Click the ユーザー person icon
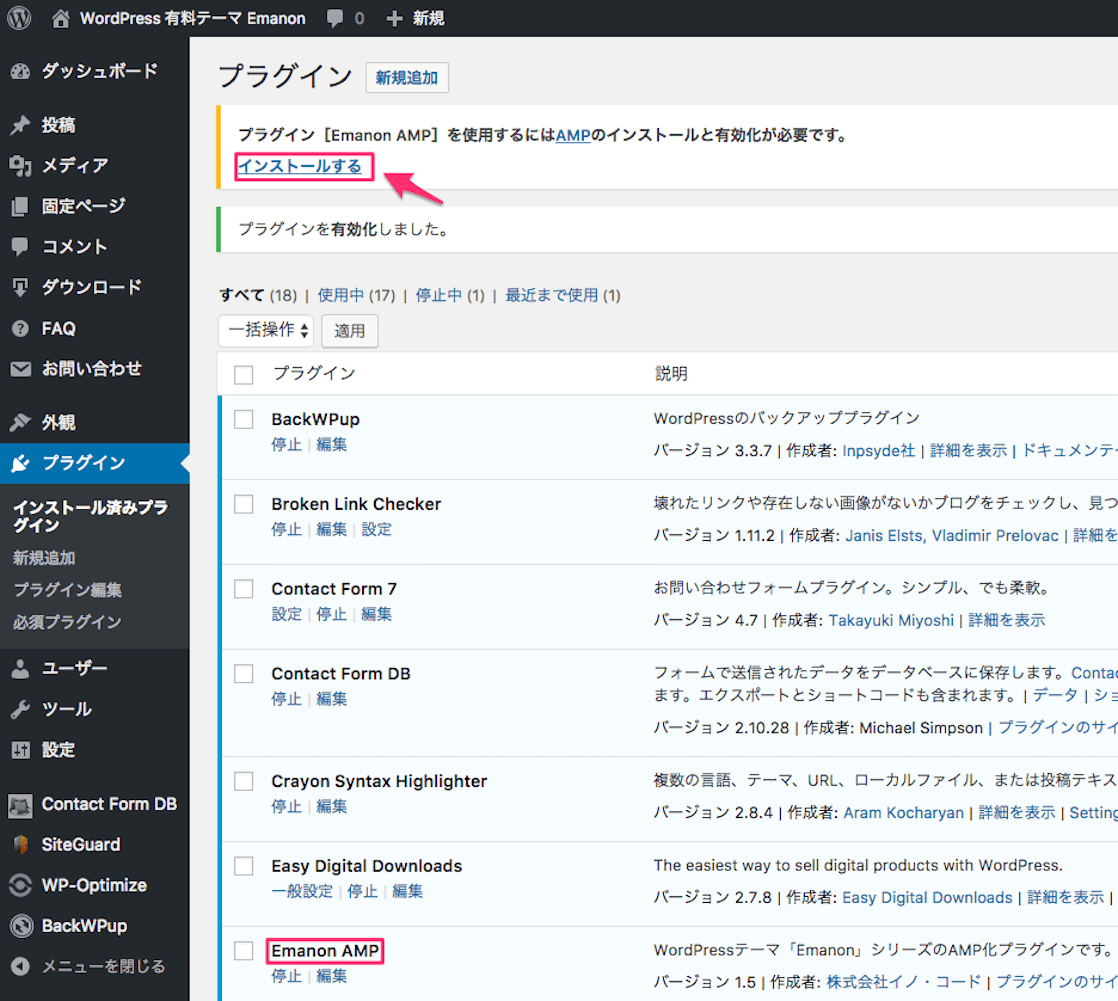This screenshot has width=1118, height=1001. click(x=21, y=668)
